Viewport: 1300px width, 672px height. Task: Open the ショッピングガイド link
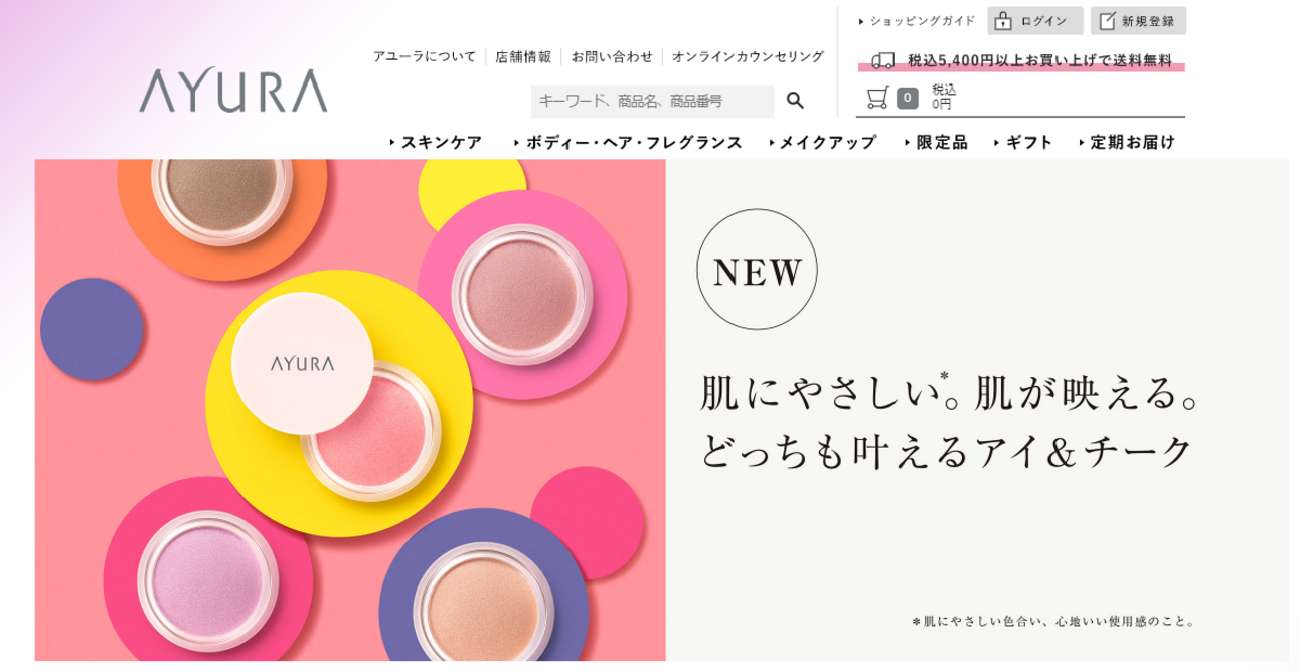tap(917, 21)
